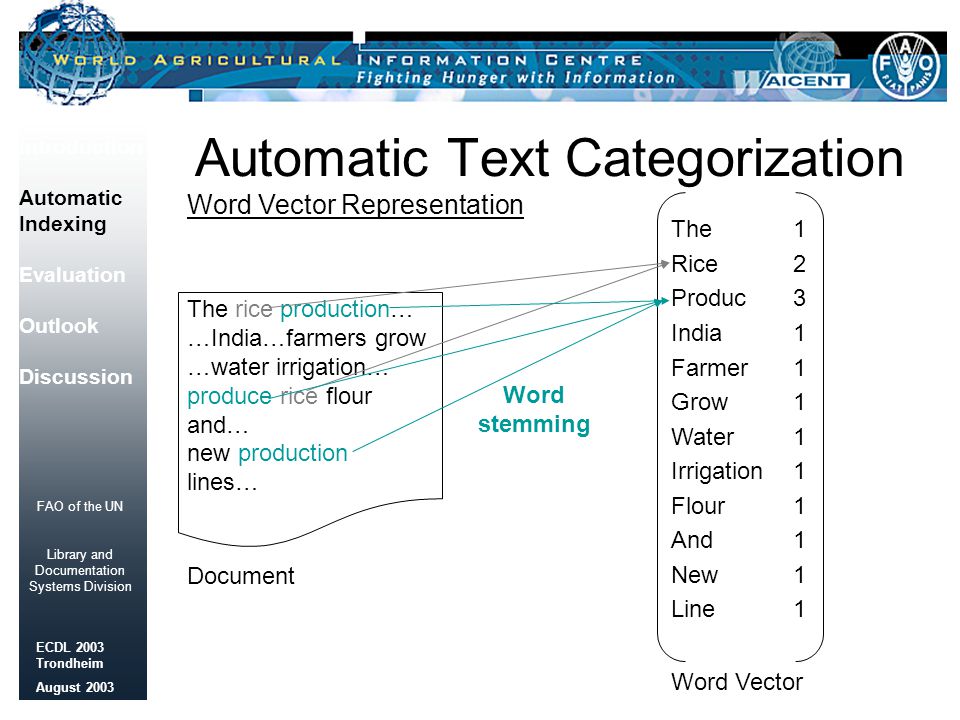The image size is (960, 720).
Task: Select the vector entry 'Farmer'
Action: (x=710, y=368)
